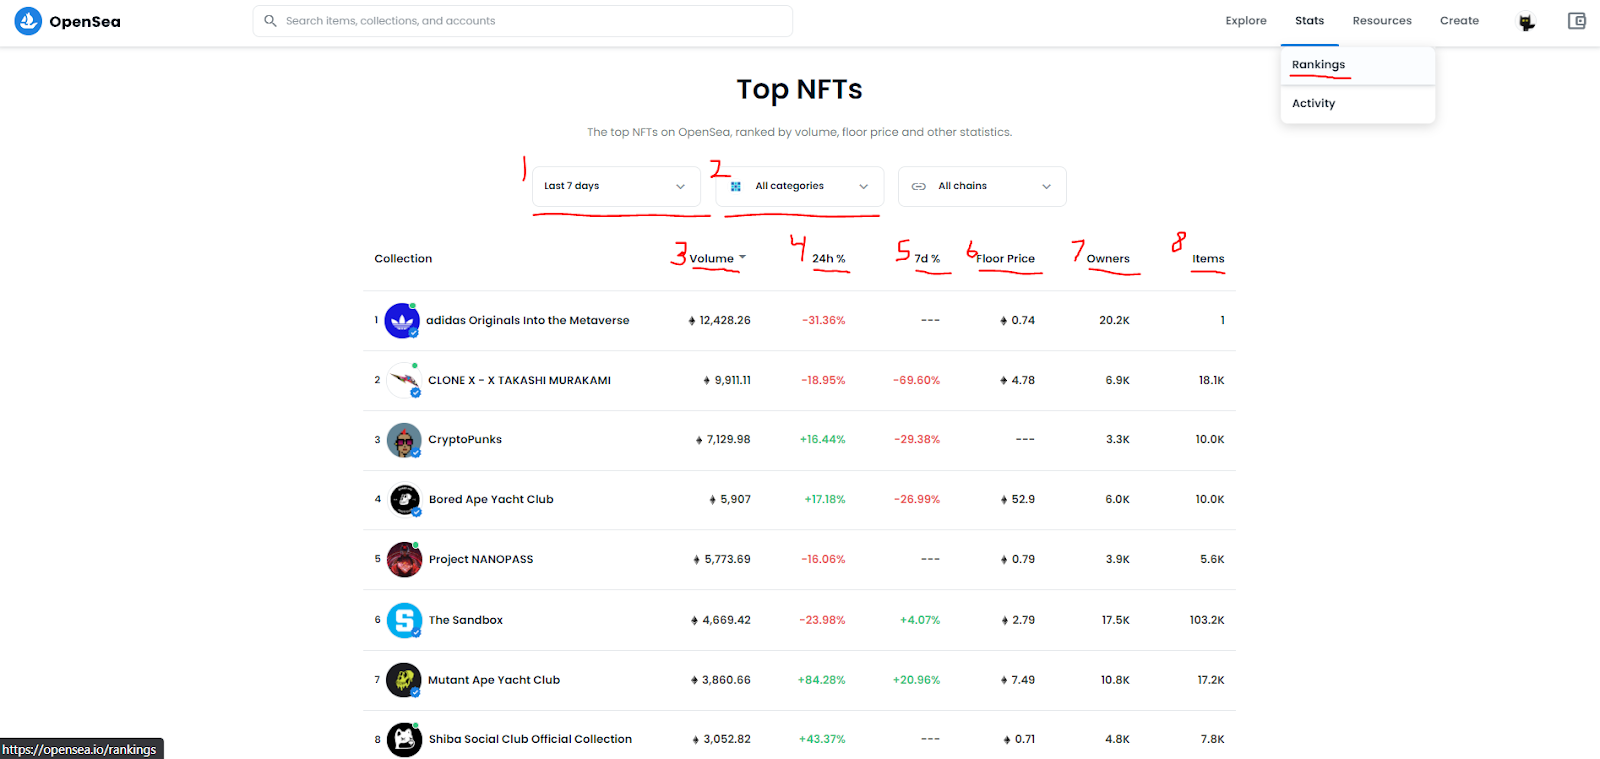Image resolution: width=1600 pixels, height=759 pixels.
Task: Open Shiba Social Club Official Collection link
Action: [x=530, y=740]
